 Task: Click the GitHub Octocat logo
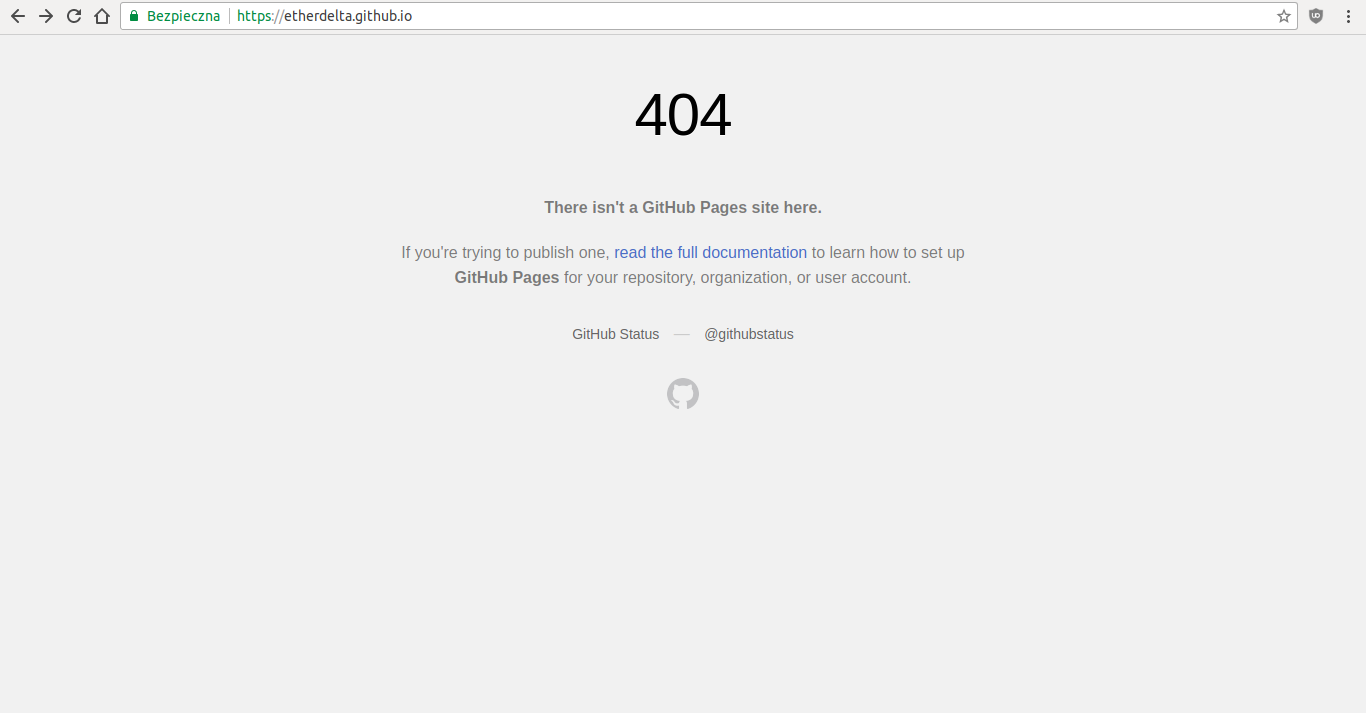point(683,394)
